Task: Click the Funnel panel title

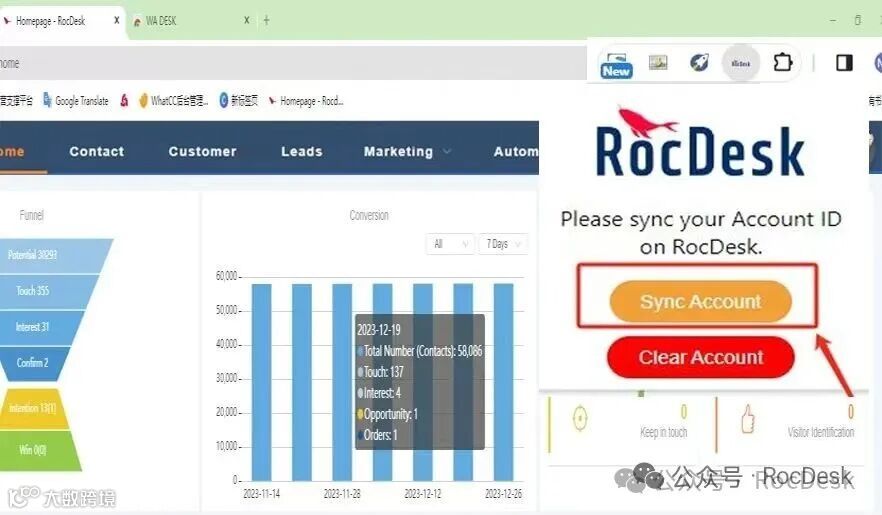Action: [x=32, y=215]
